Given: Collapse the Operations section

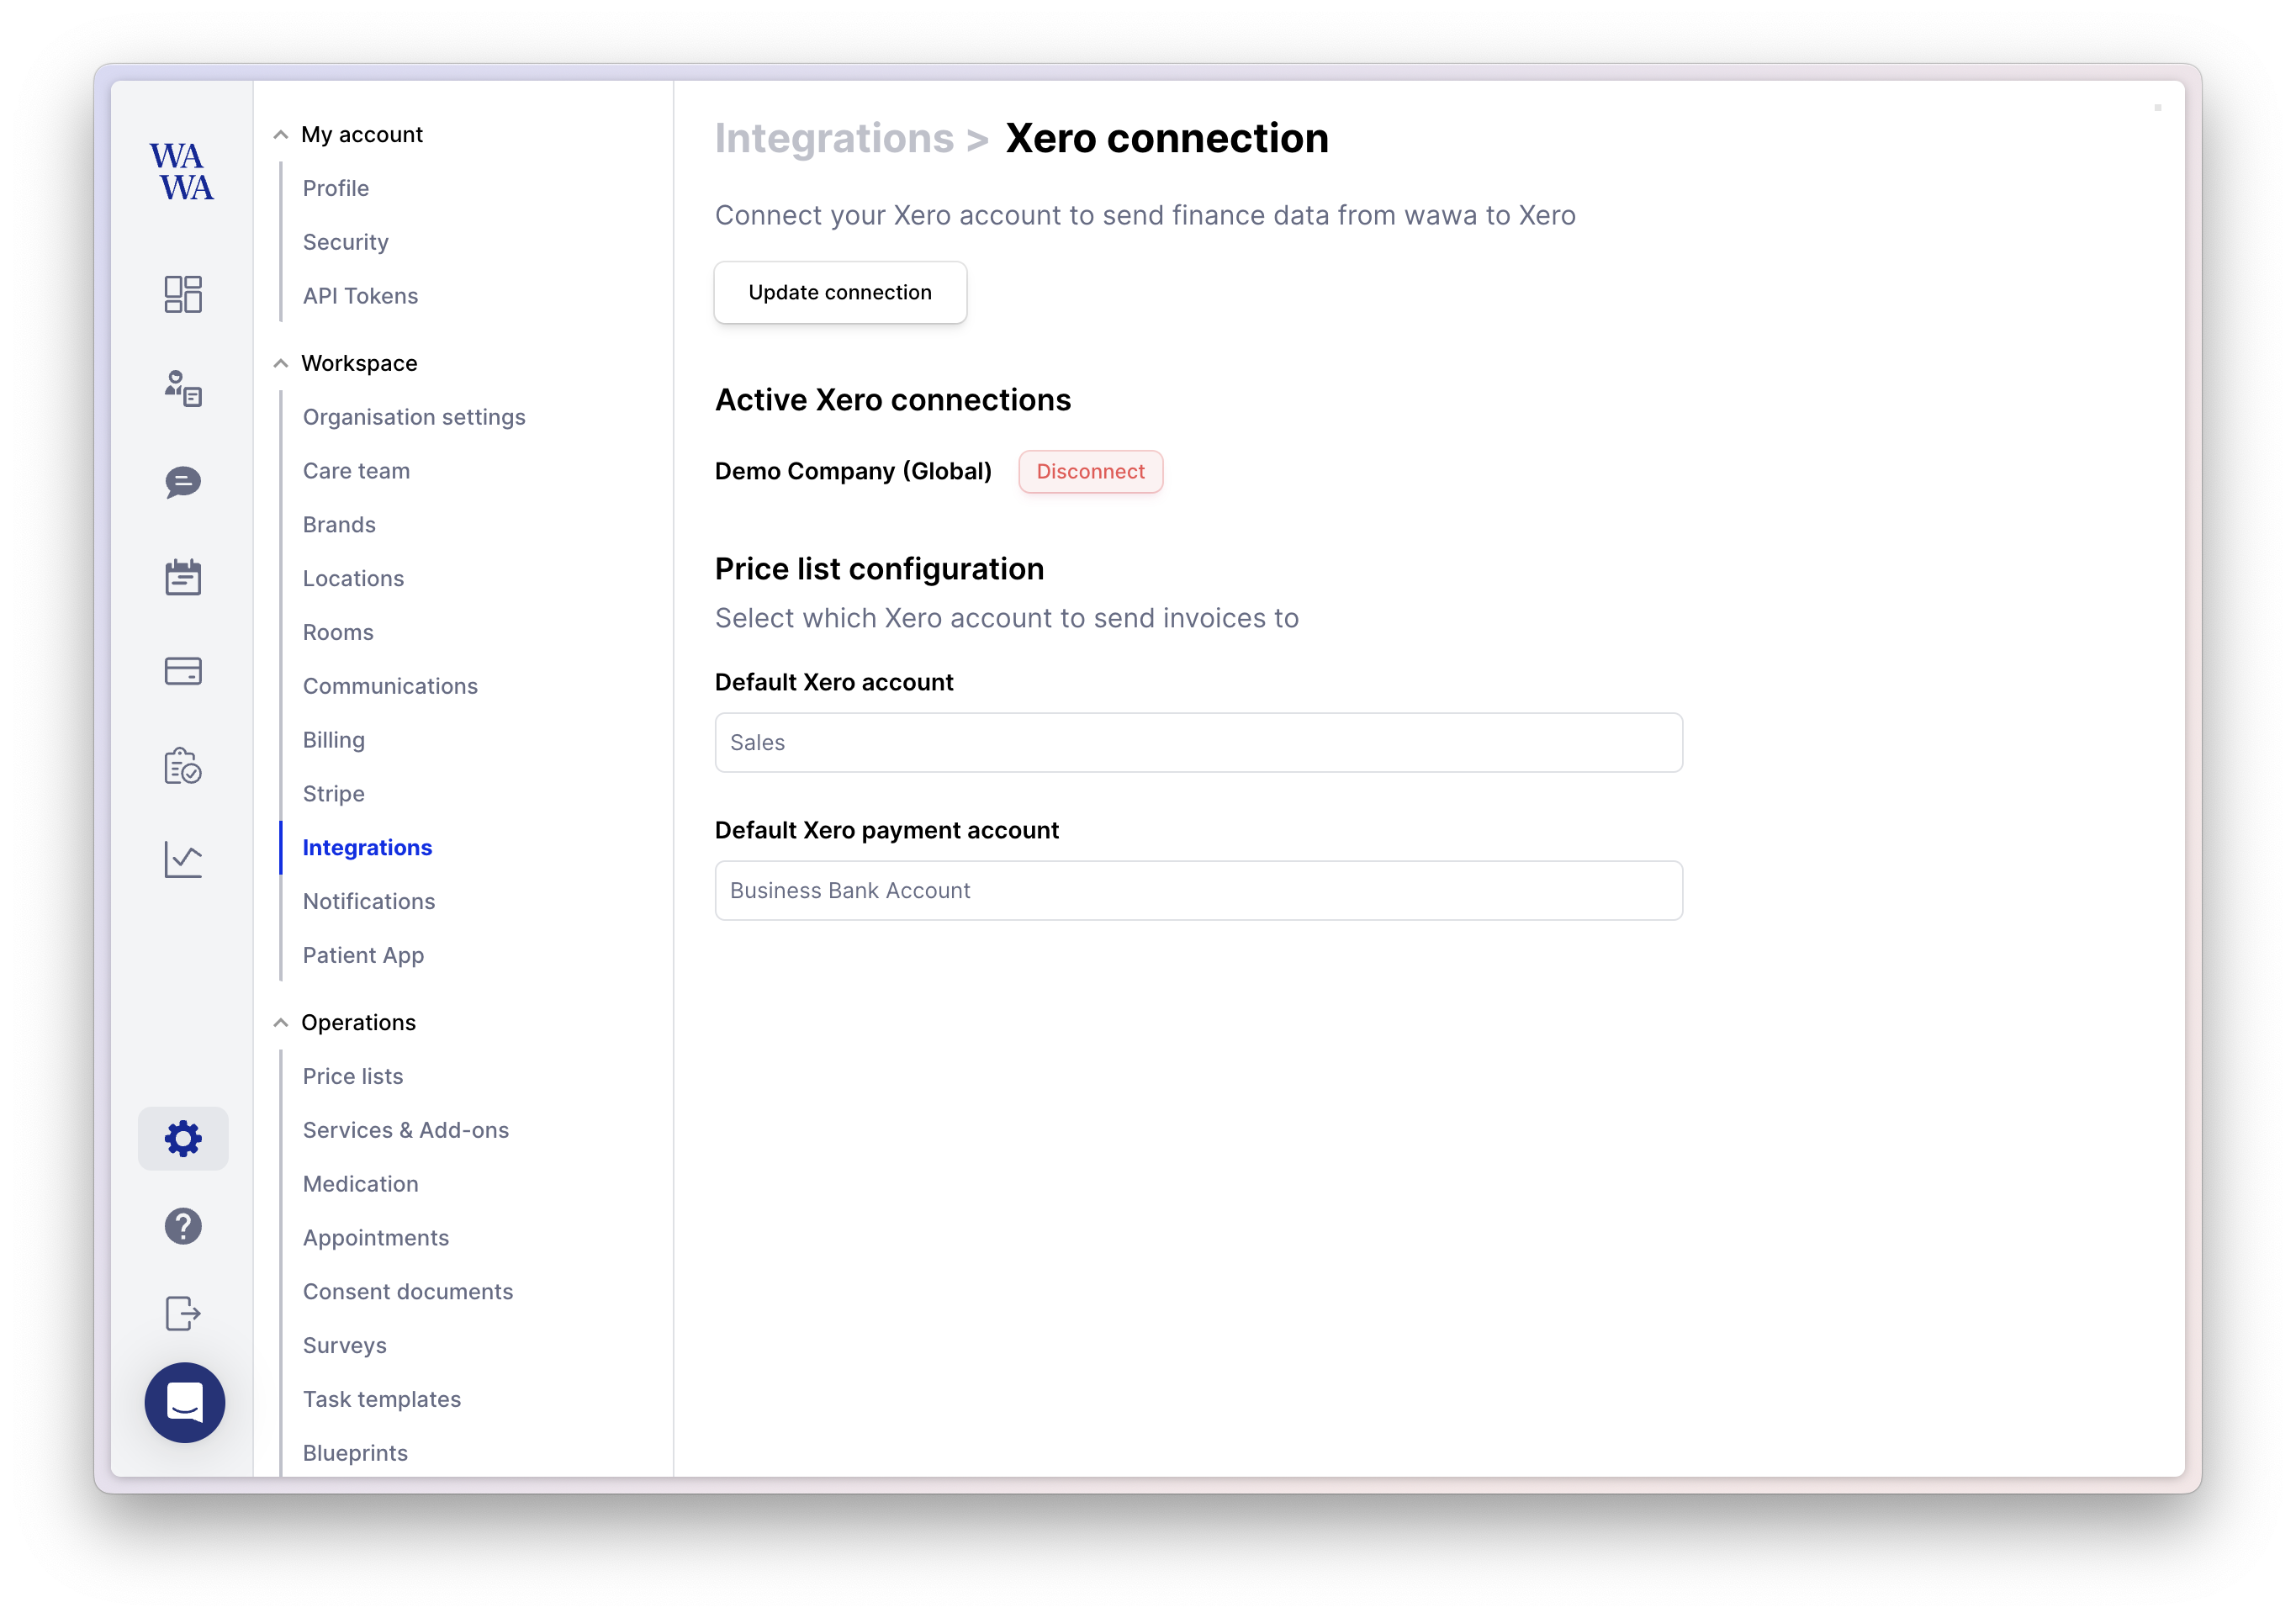Looking at the screenshot, I should pos(281,1023).
